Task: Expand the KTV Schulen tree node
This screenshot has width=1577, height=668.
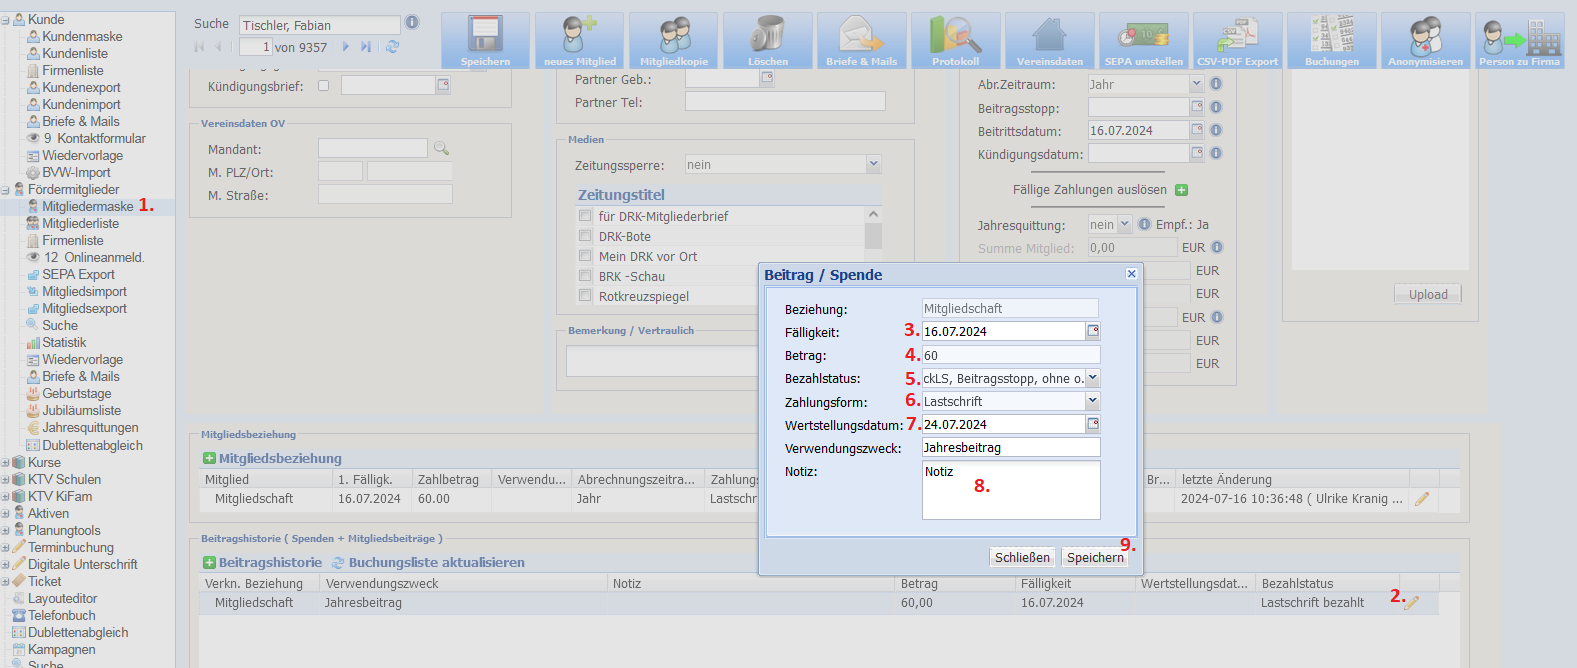Action: [x=5, y=480]
